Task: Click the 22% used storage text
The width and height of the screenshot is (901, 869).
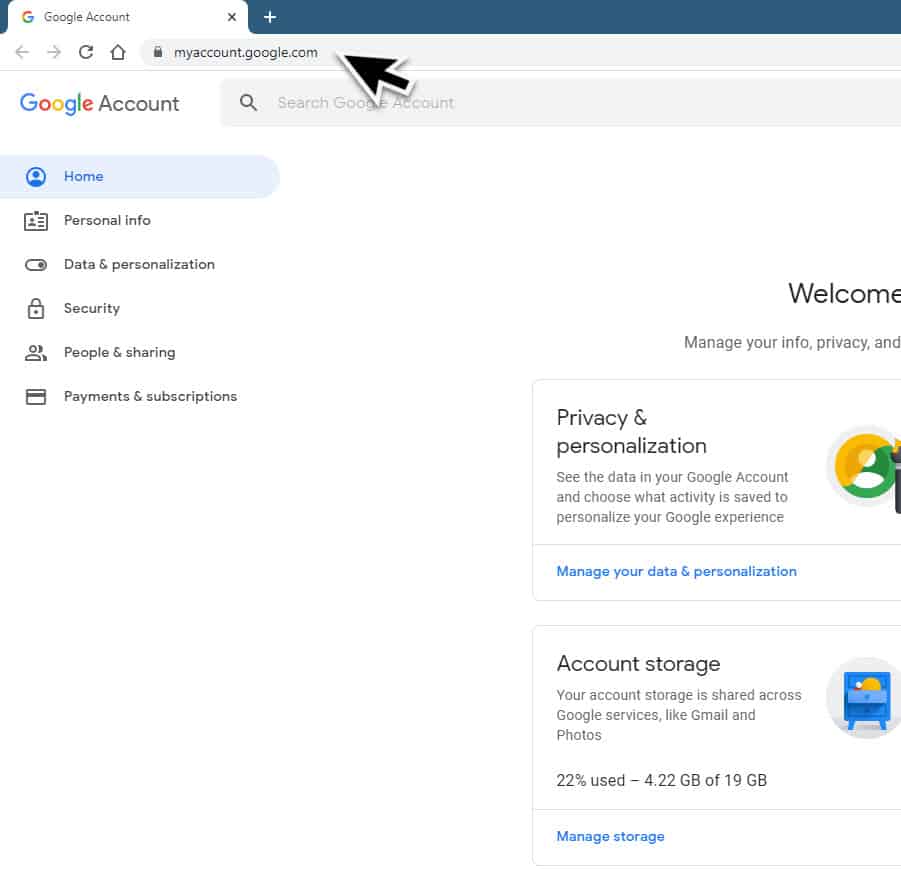Action: pos(661,780)
